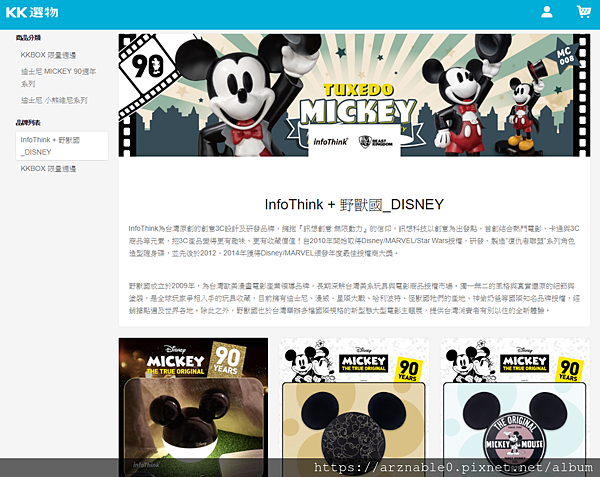Click the 品牌列表 sidebar heading

(x=28, y=123)
